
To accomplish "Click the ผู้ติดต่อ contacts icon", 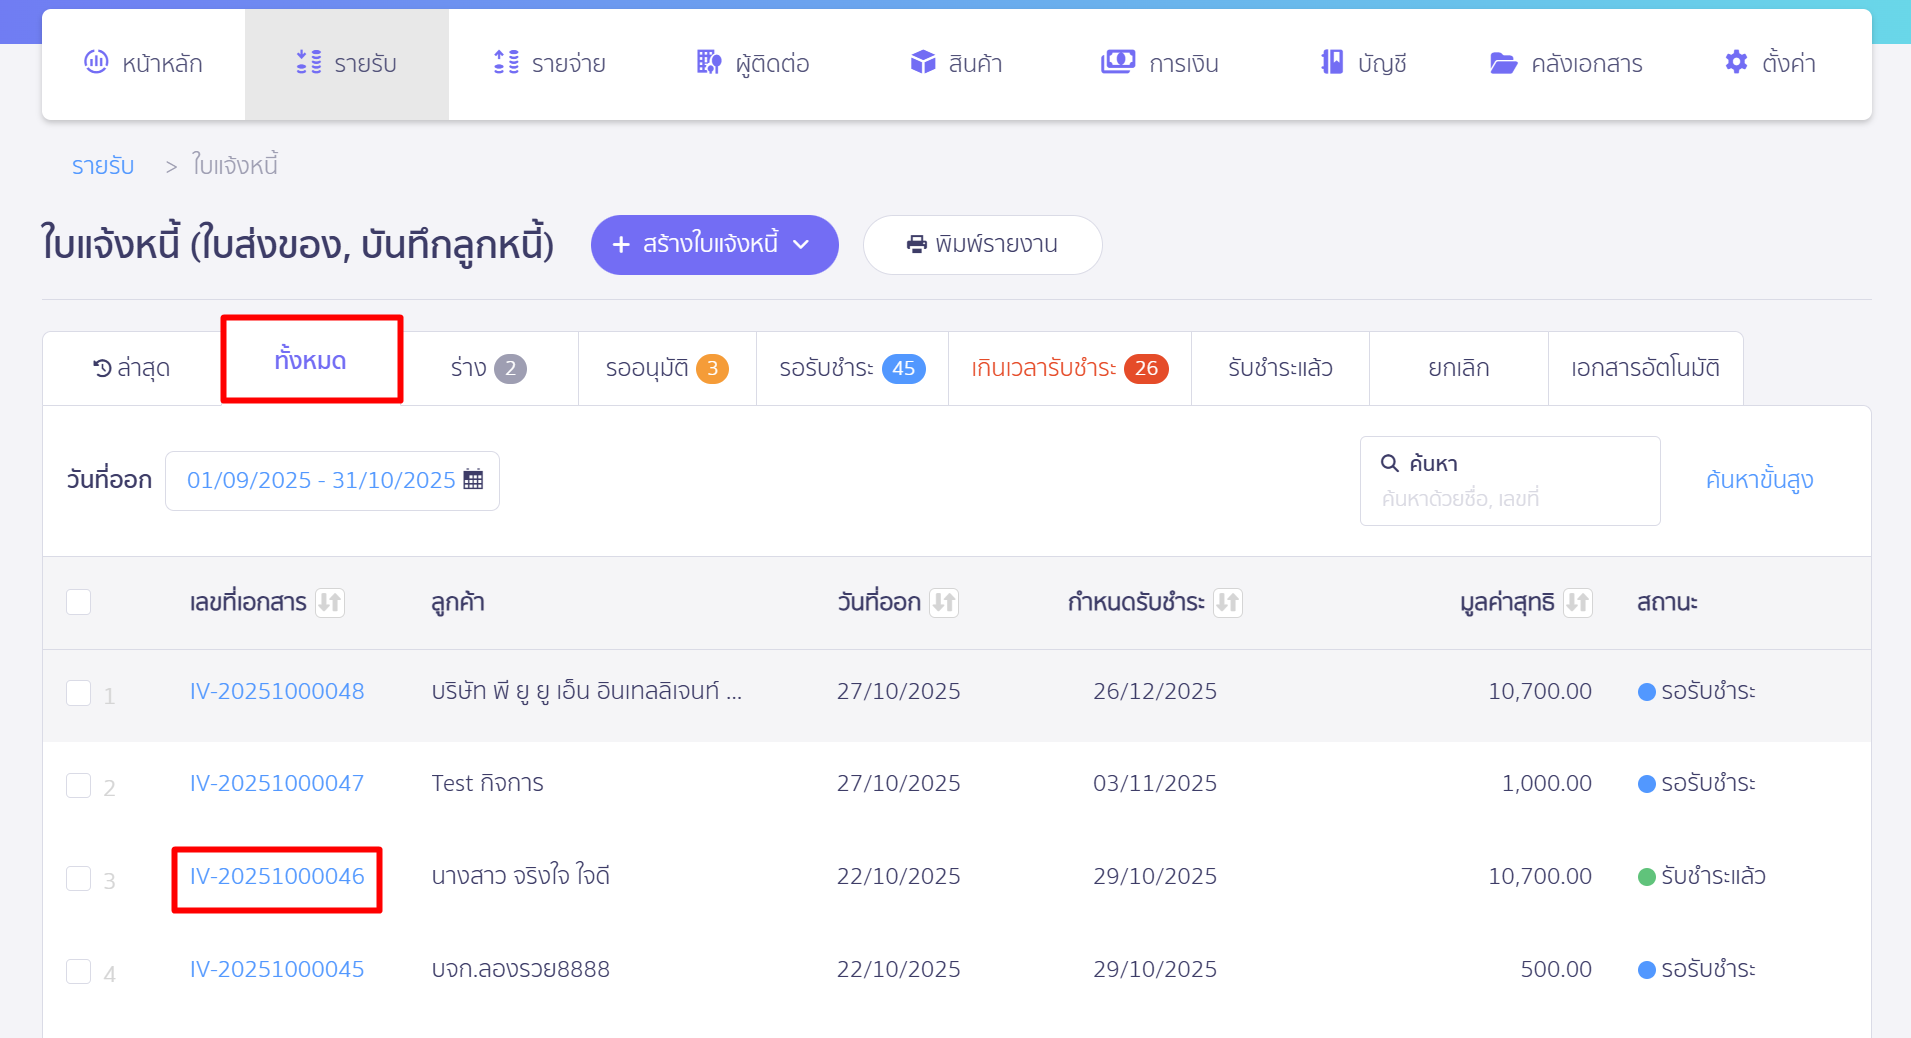I will click(709, 62).
